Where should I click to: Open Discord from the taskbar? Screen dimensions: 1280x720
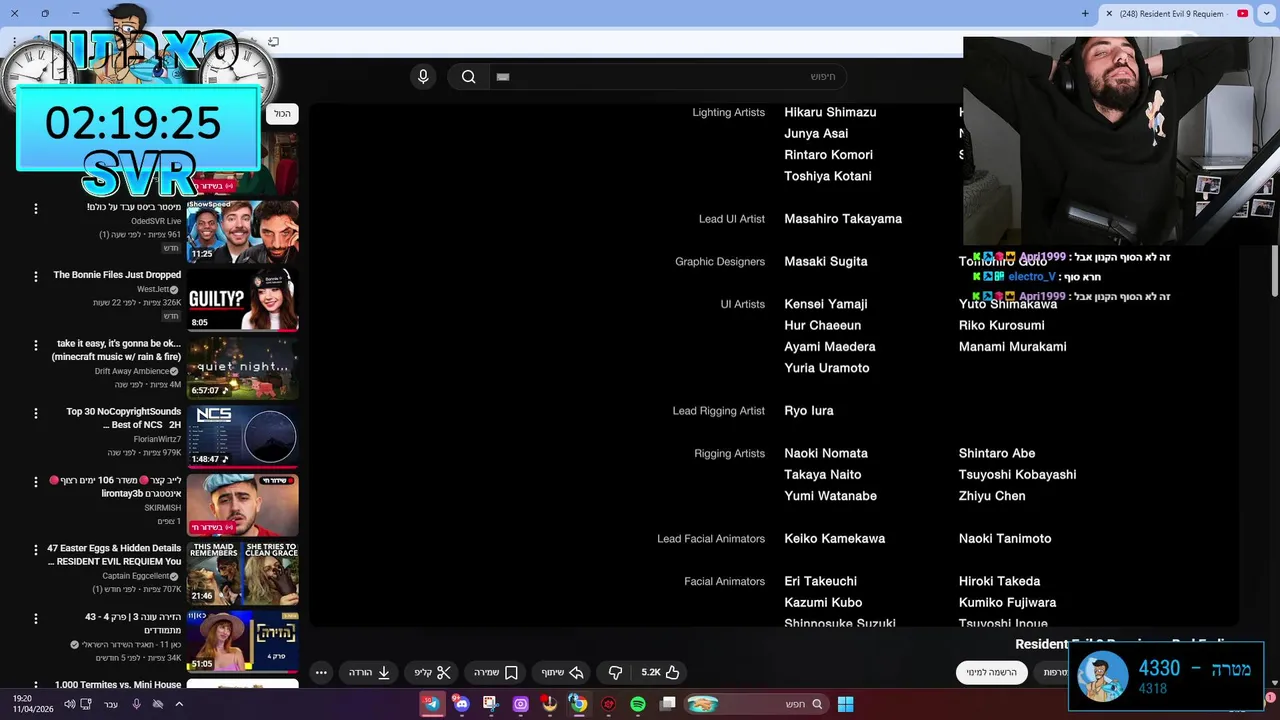(x=461, y=704)
